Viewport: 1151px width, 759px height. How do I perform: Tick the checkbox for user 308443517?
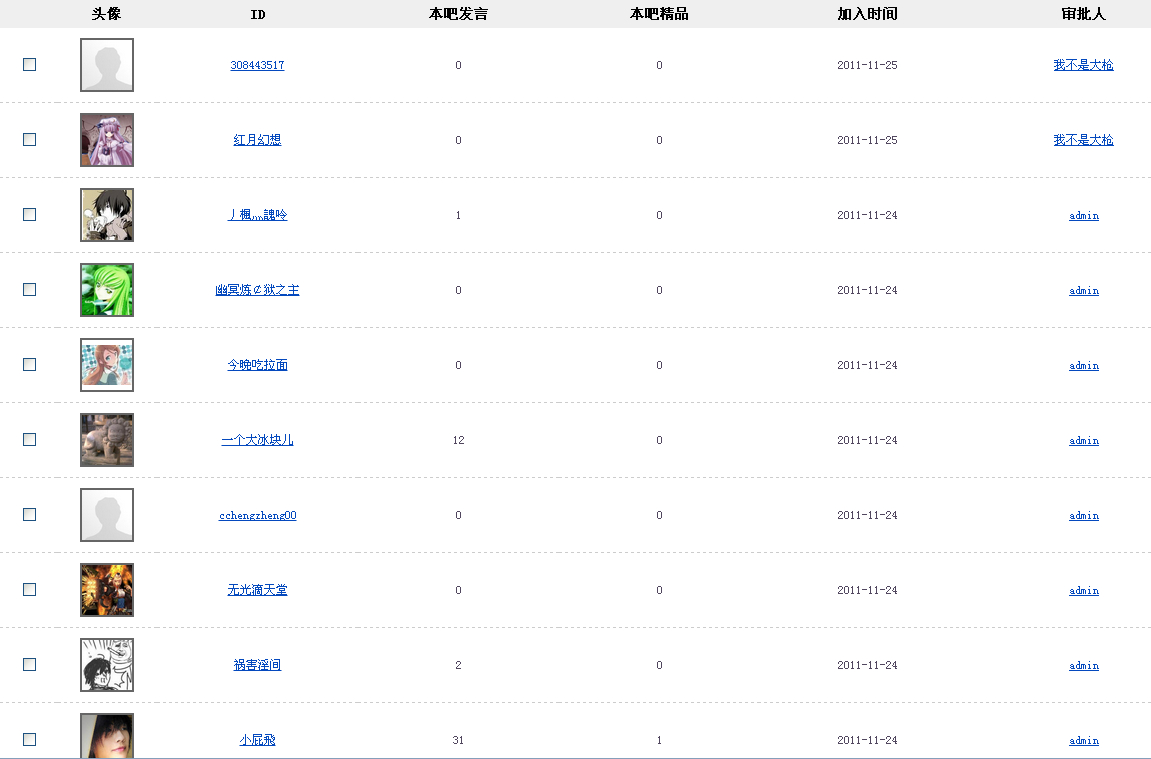pyautogui.click(x=29, y=65)
